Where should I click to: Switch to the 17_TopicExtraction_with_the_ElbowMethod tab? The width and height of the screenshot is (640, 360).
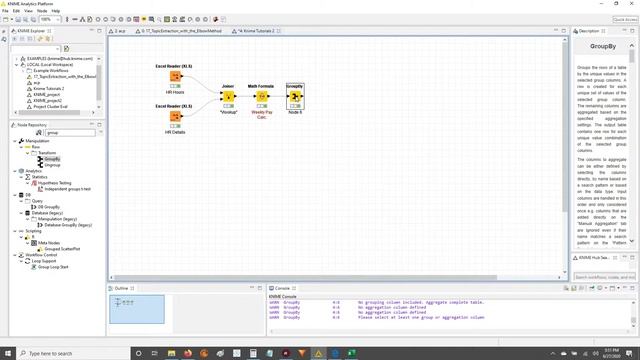[x=178, y=31]
